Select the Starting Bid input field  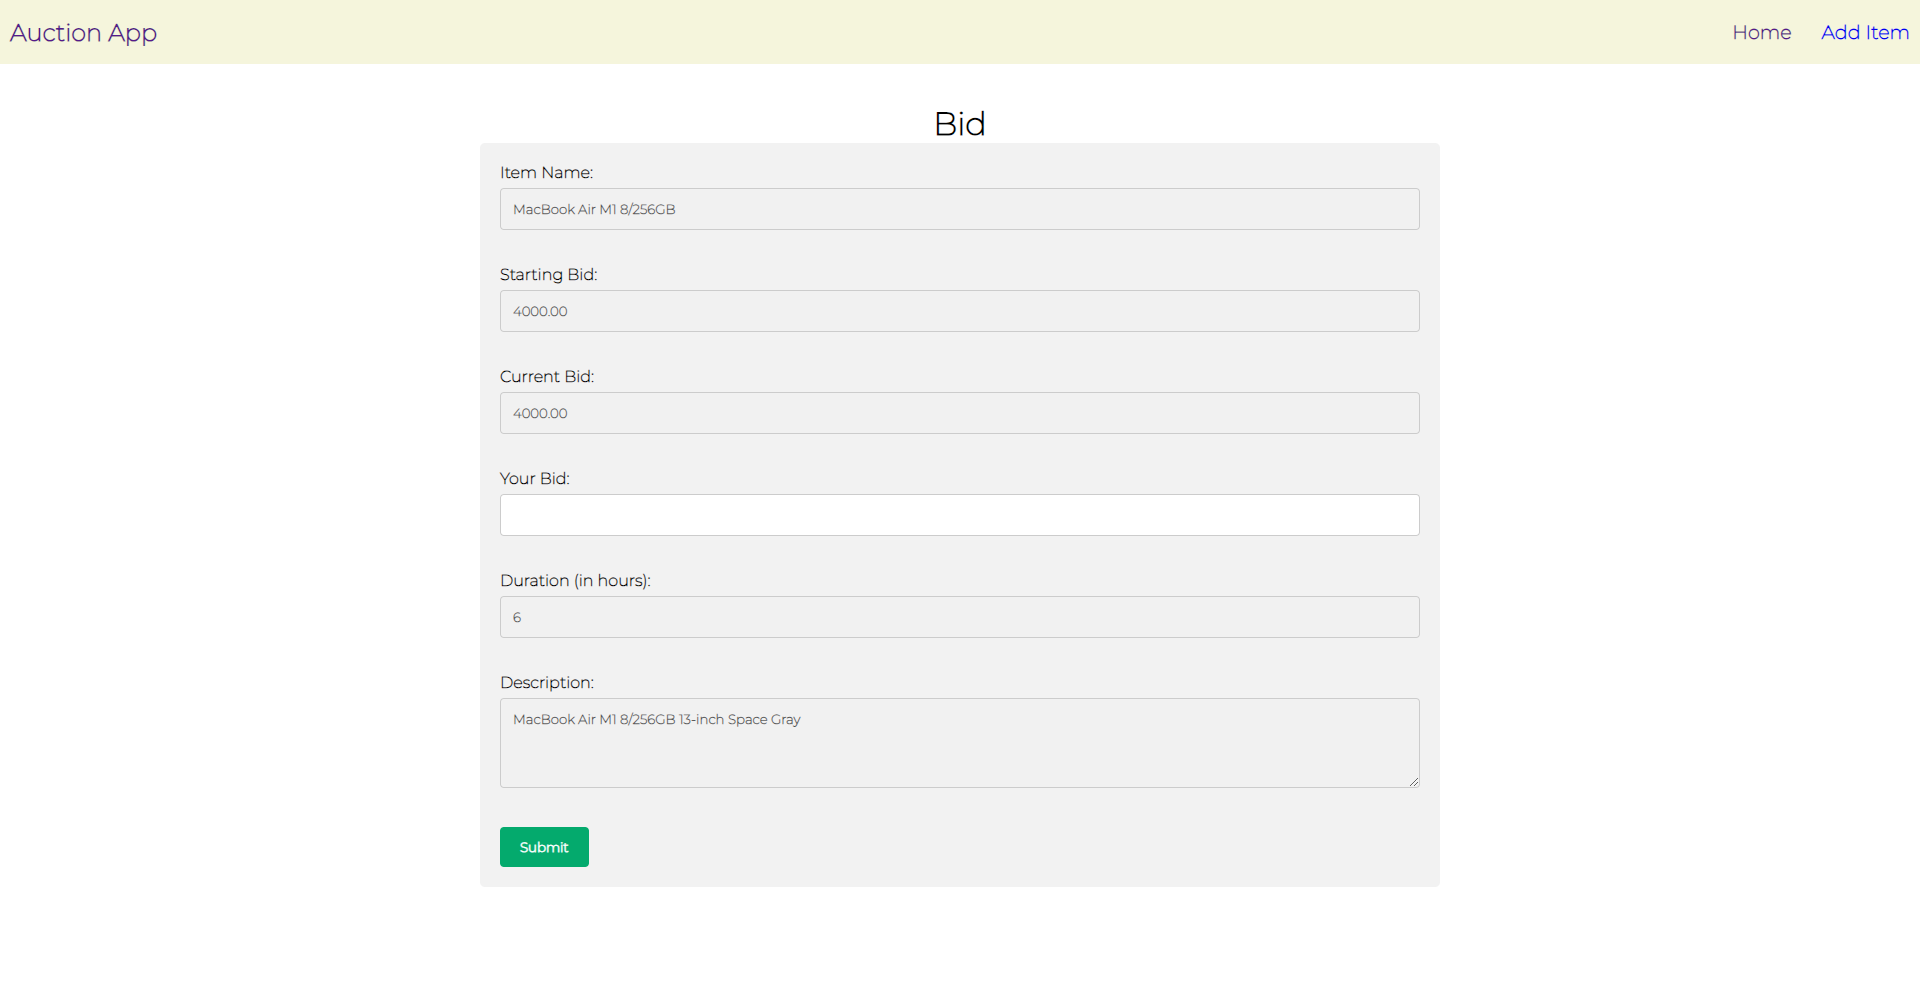point(959,311)
